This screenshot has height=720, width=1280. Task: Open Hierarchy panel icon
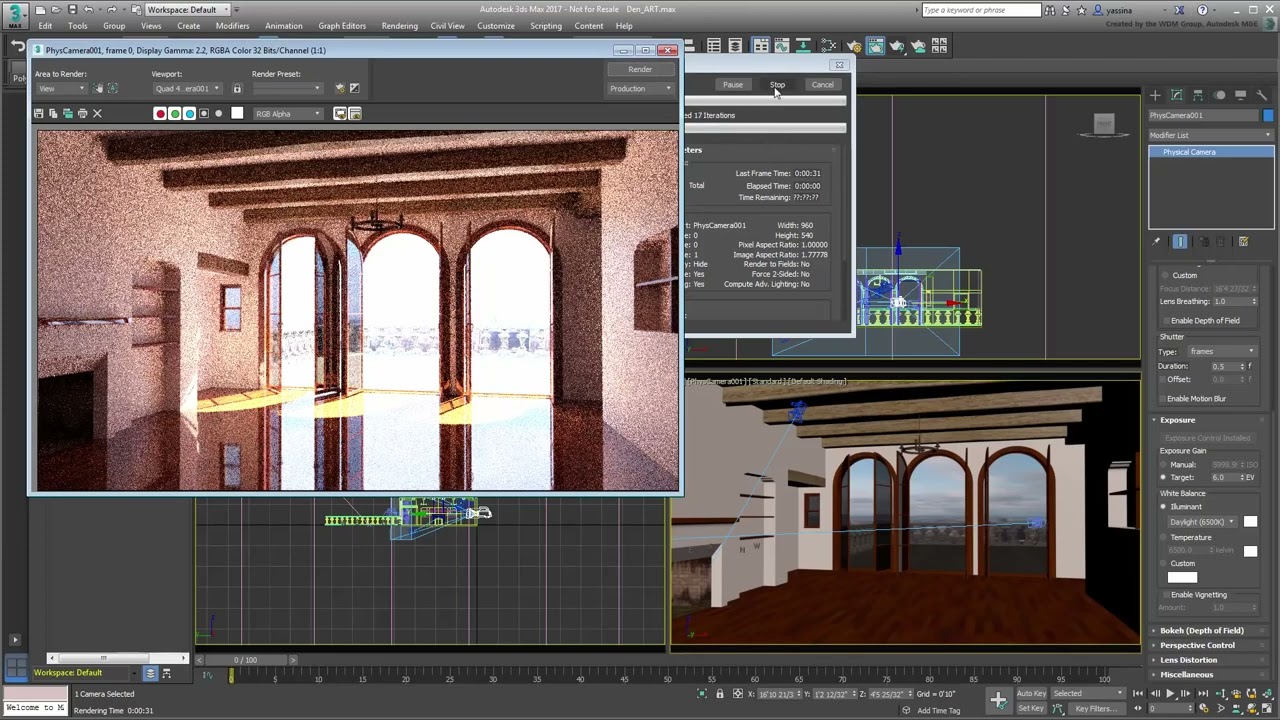click(x=1198, y=95)
